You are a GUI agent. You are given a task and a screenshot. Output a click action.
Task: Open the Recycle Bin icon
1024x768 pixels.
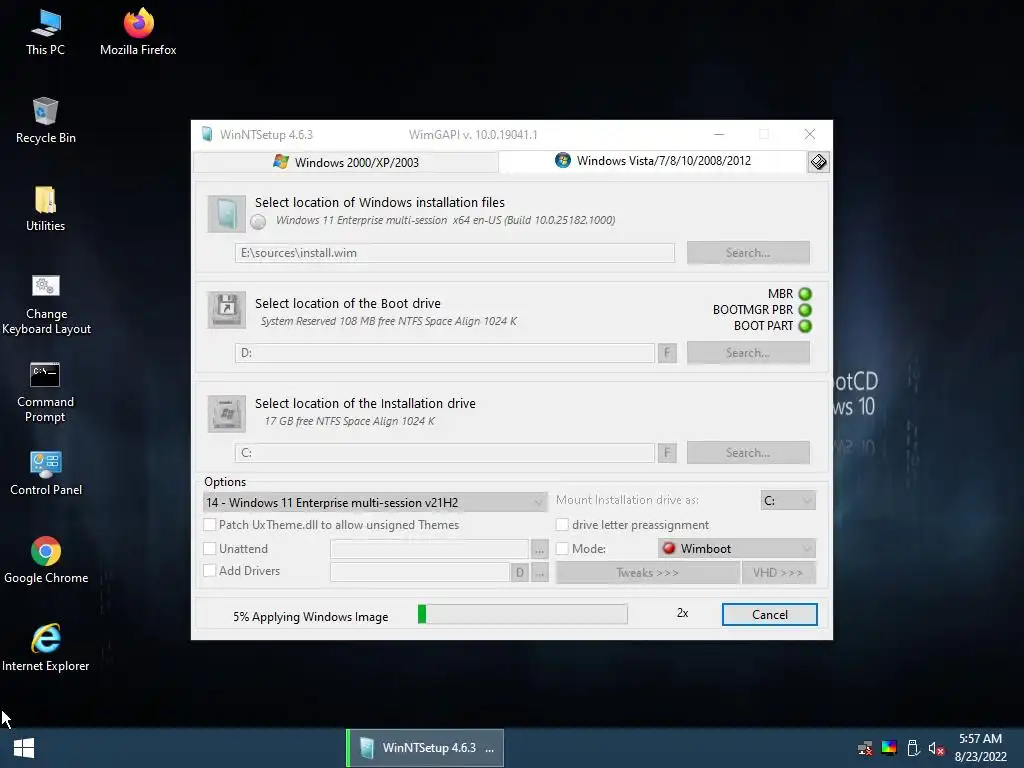click(45, 121)
